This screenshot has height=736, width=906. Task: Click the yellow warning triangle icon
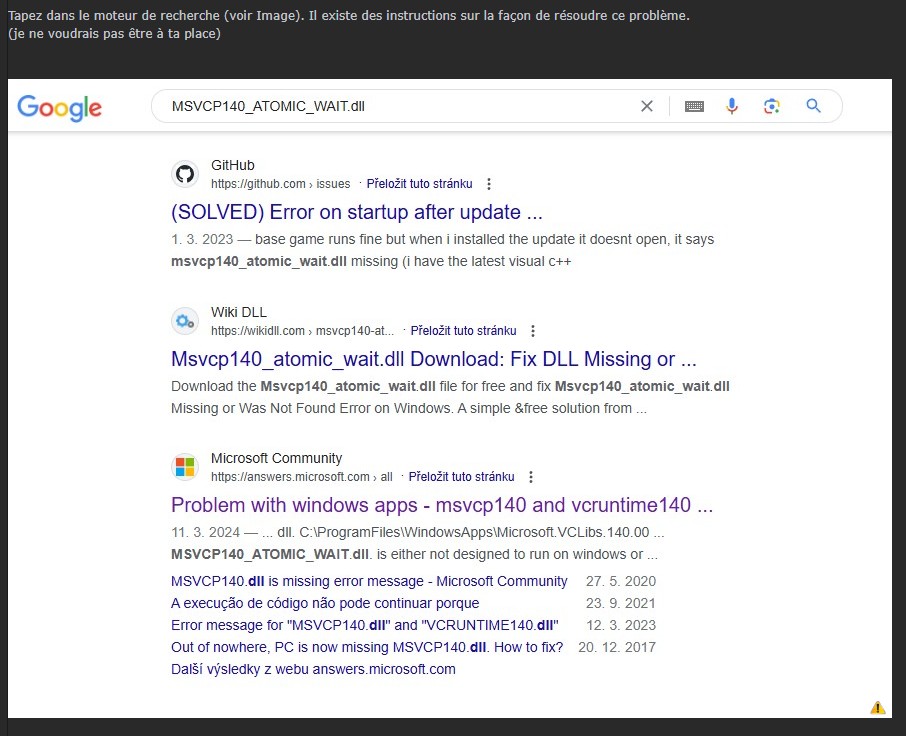pyautogui.click(x=877, y=708)
